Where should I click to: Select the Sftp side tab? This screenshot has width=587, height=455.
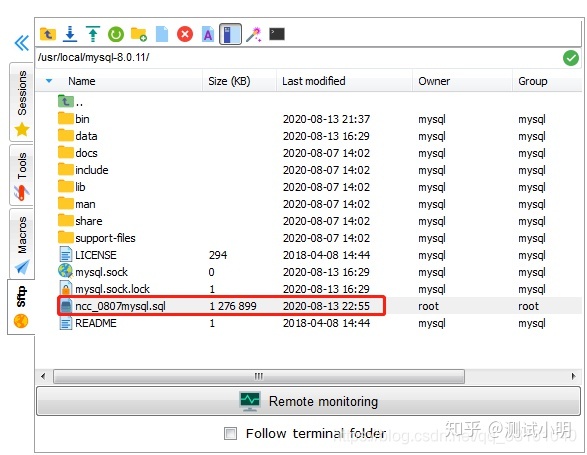21,307
